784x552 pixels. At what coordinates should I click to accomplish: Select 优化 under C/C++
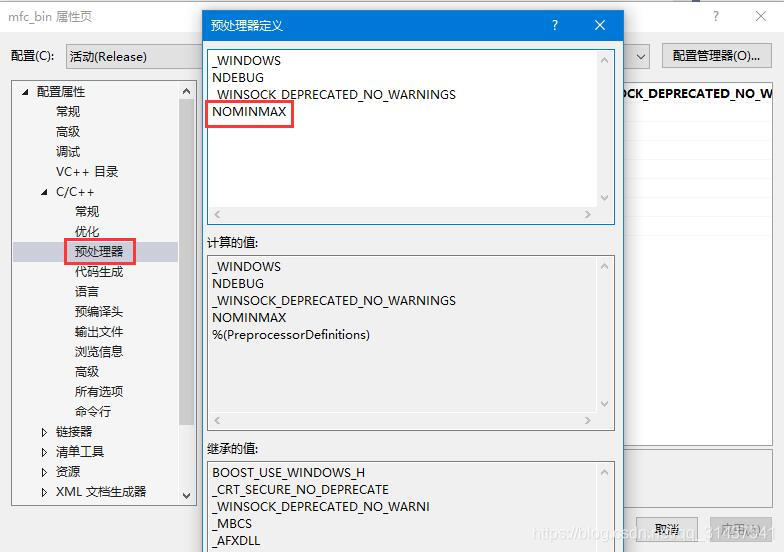click(87, 232)
